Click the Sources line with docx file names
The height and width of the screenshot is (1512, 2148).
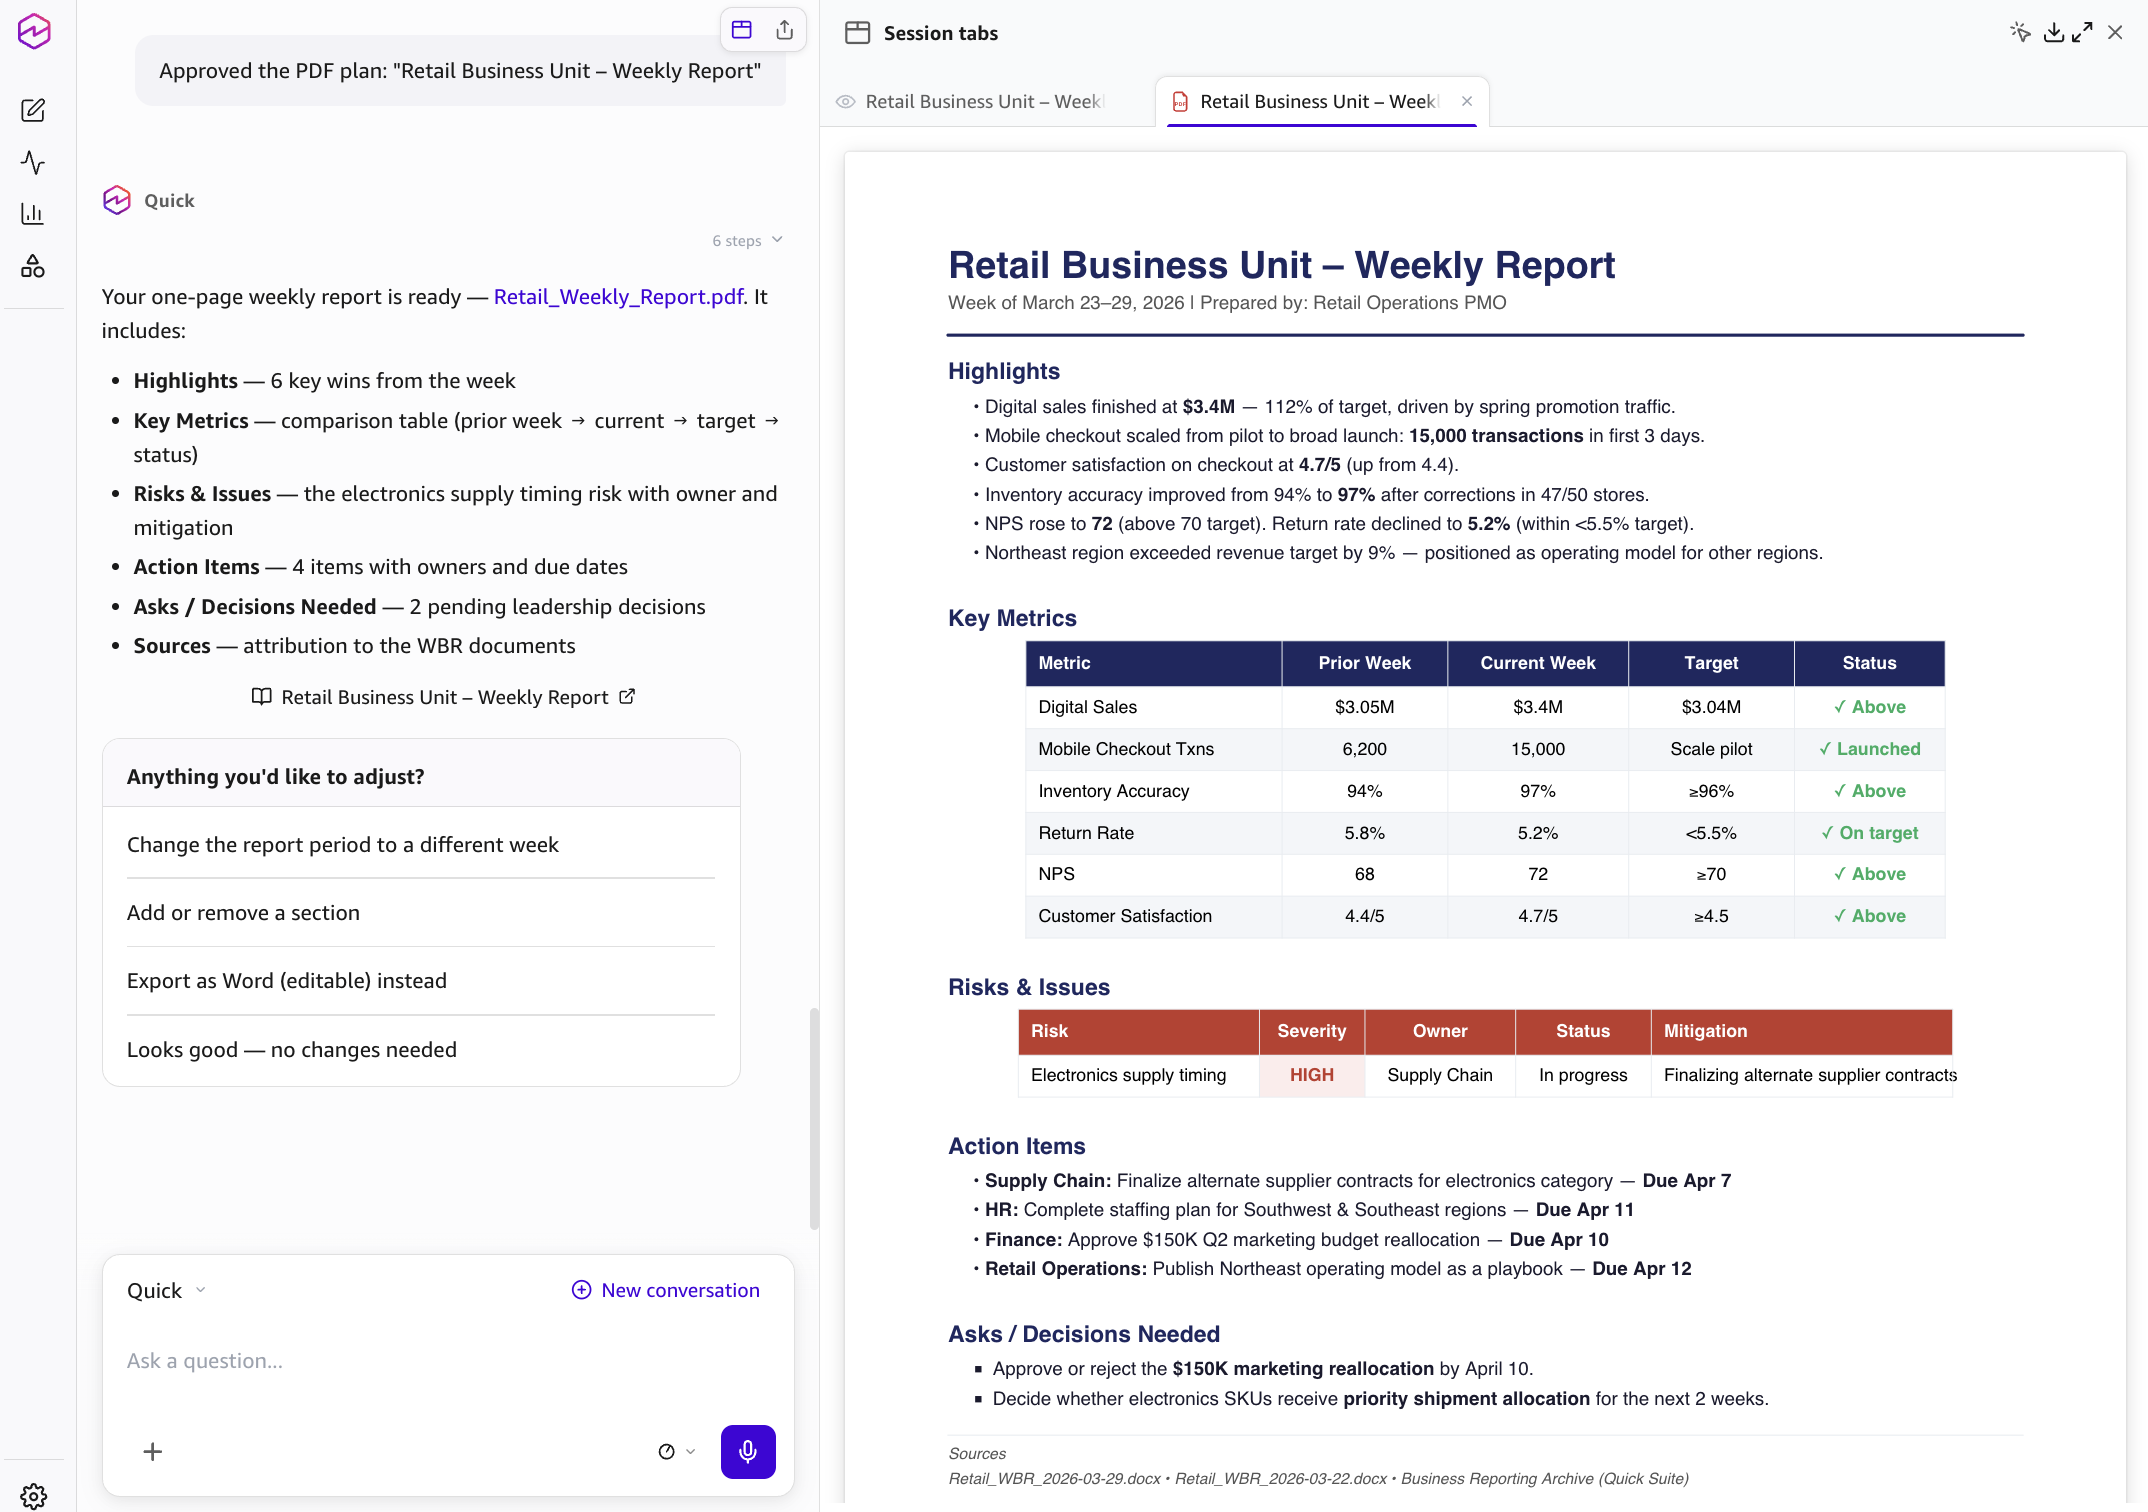(1318, 1479)
